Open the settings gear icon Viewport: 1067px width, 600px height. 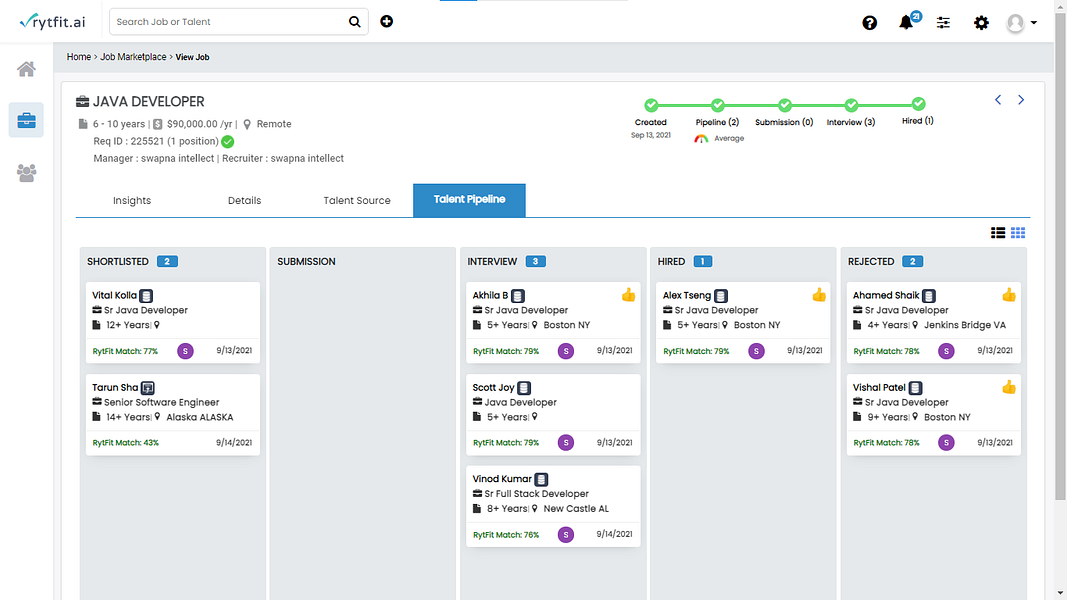(x=981, y=22)
